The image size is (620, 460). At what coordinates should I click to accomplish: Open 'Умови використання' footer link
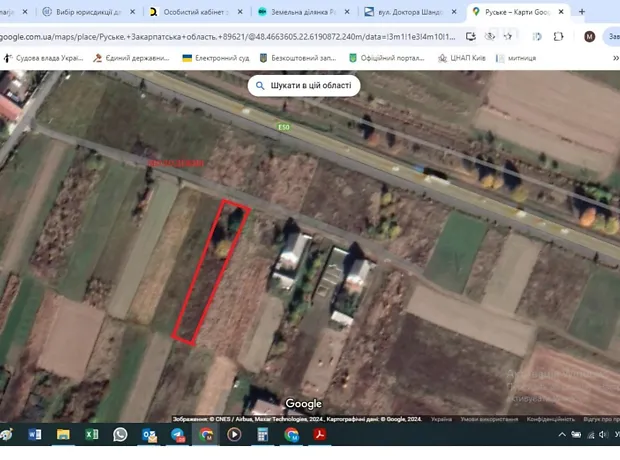489,419
